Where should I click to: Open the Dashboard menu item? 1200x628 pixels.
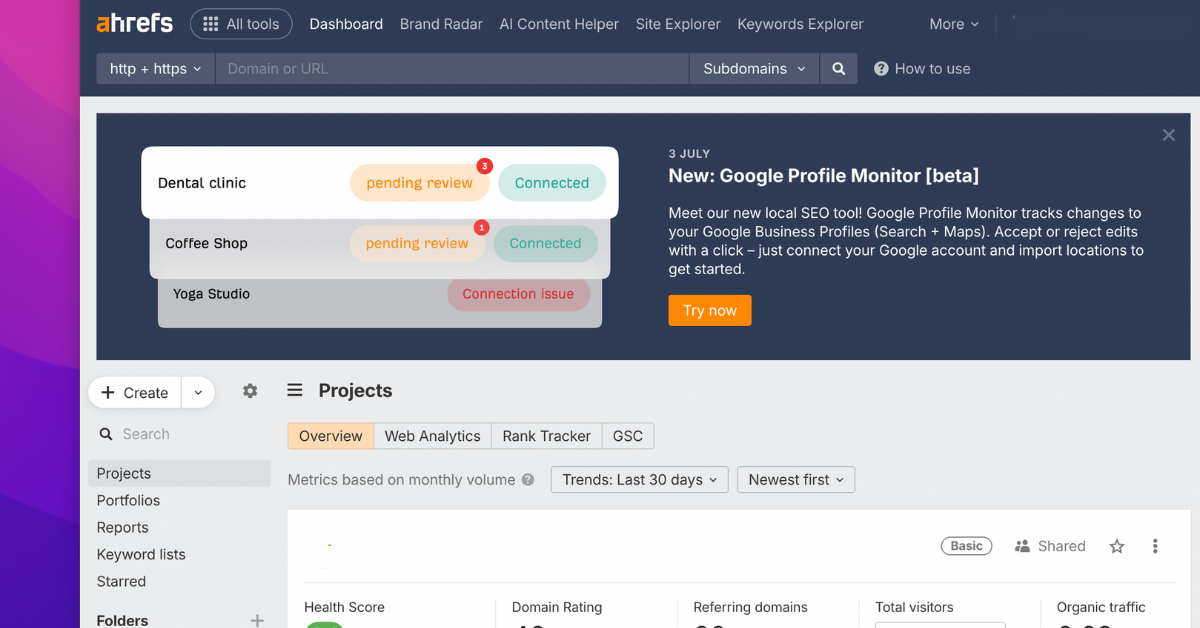[346, 24]
